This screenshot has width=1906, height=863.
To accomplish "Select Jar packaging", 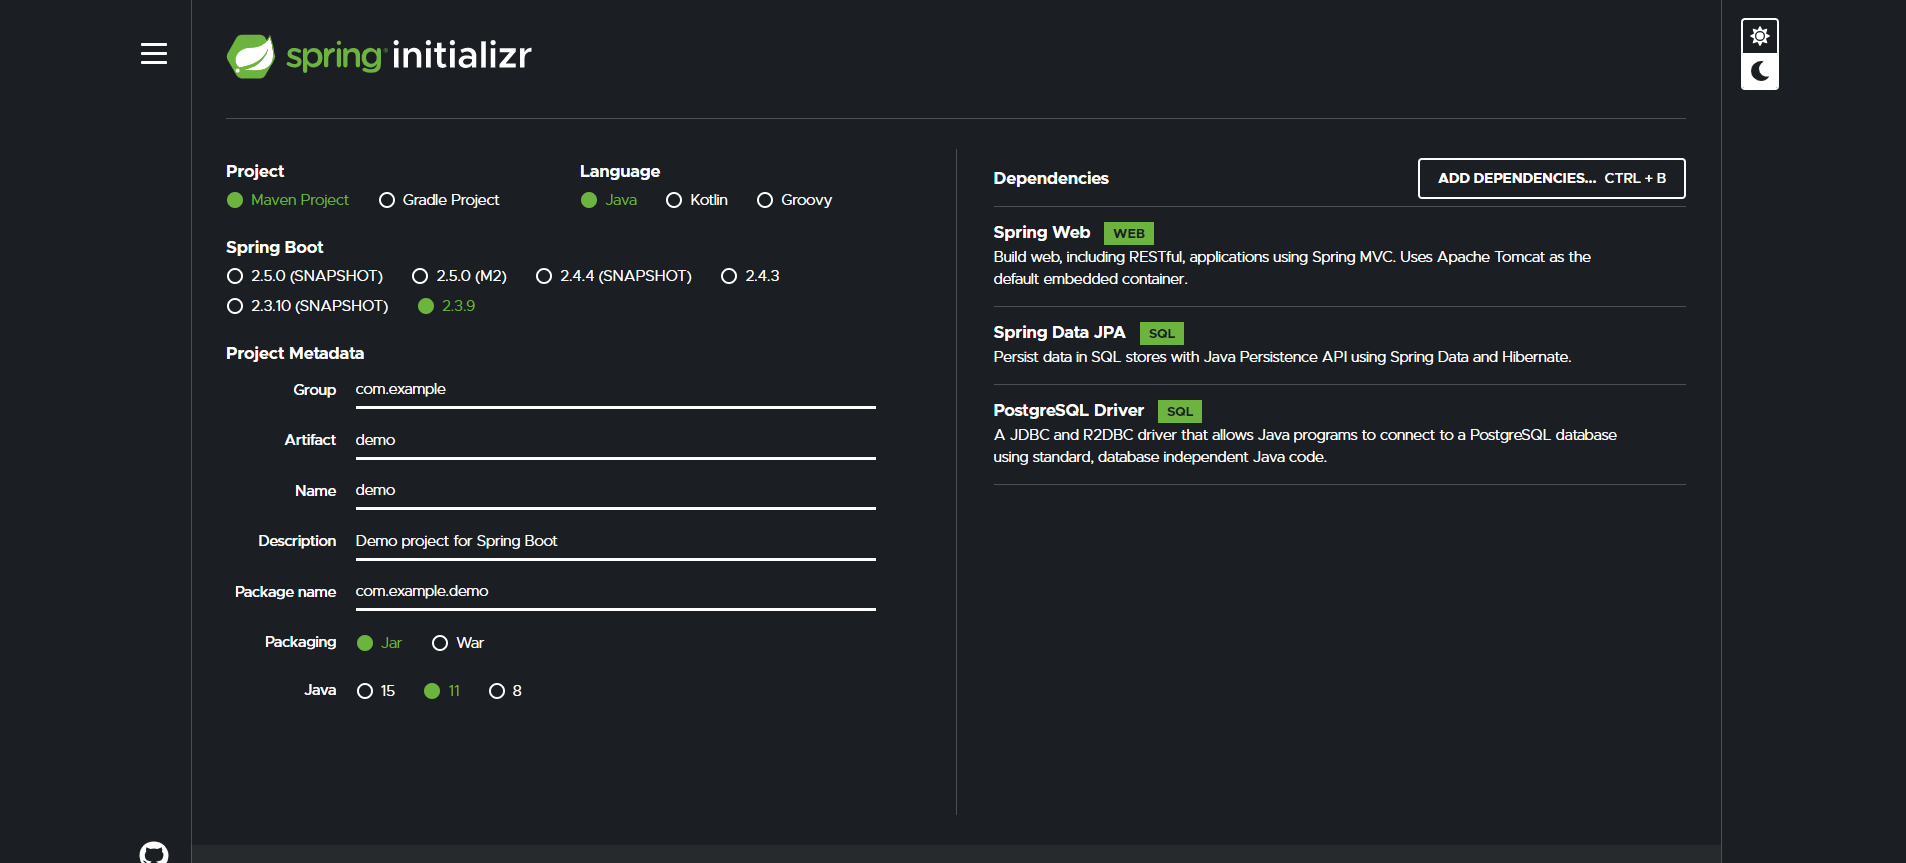I will (380, 643).
